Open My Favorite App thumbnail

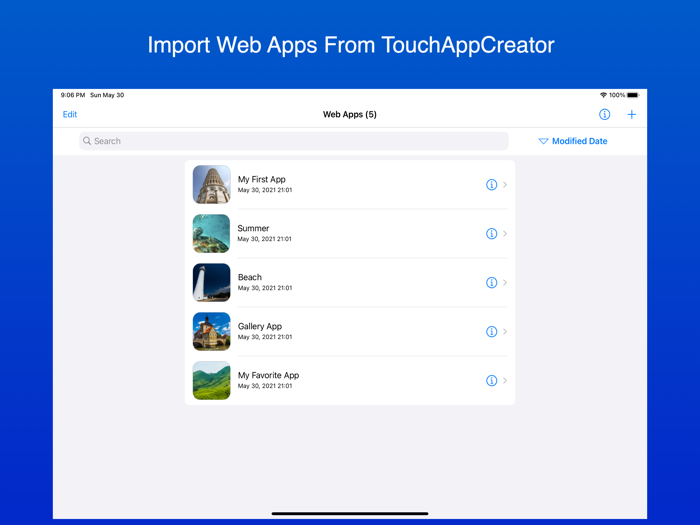click(212, 380)
